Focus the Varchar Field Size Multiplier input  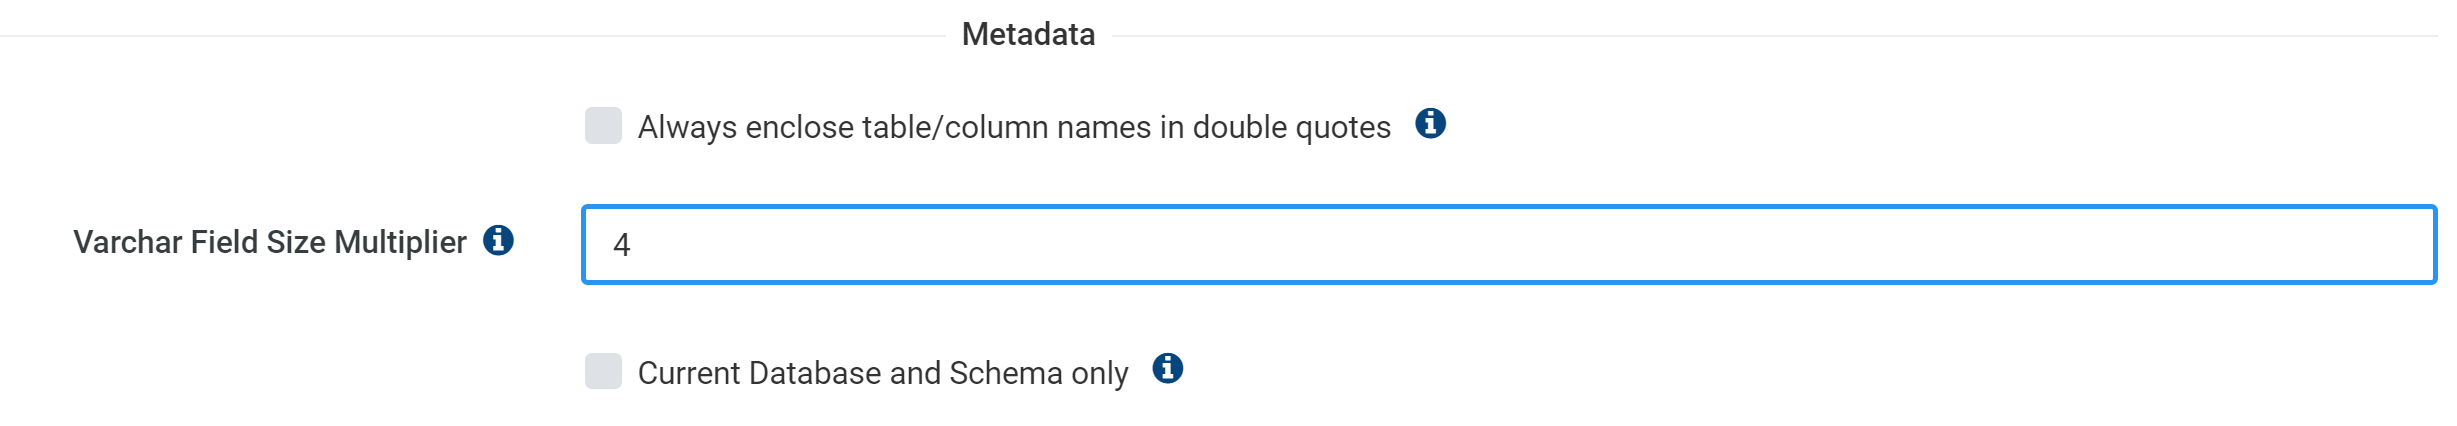[x=1509, y=245]
